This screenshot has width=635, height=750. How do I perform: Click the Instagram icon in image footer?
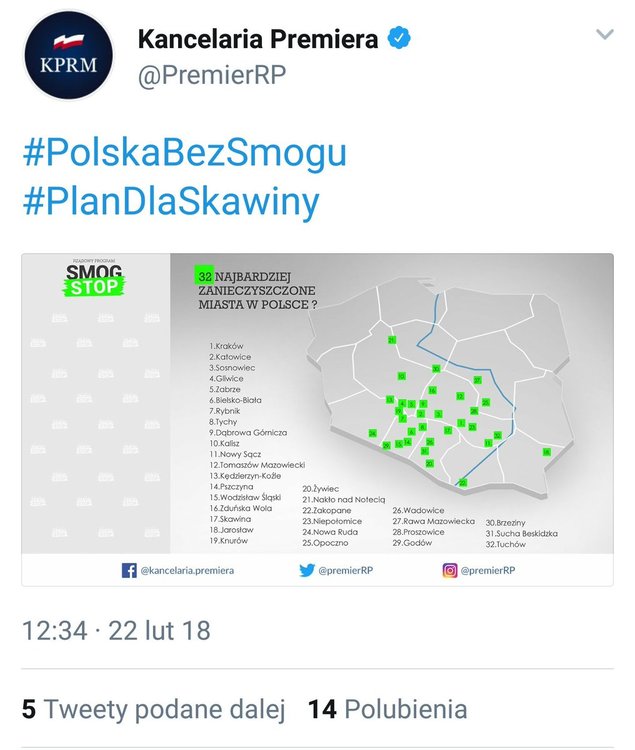(x=449, y=570)
